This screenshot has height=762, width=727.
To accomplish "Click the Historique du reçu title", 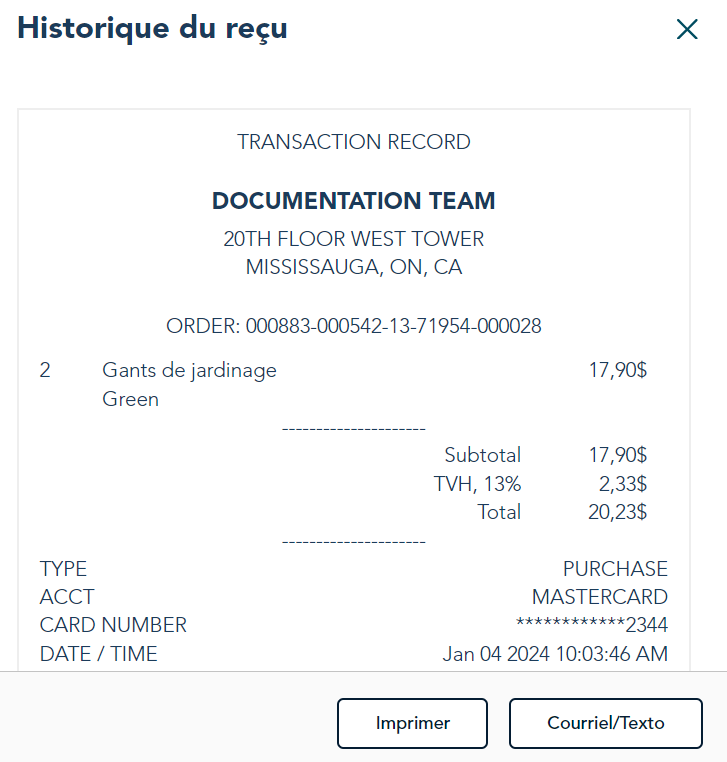I will pyautogui.click(x=152, y=28).
